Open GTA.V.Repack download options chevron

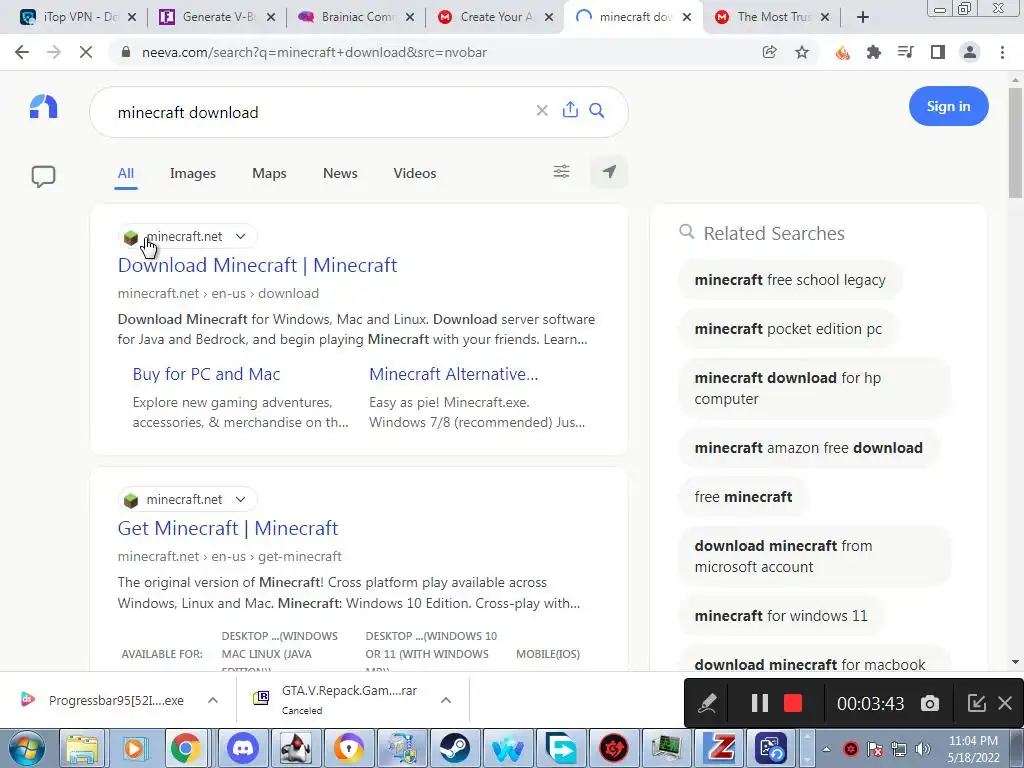point(446,700)
